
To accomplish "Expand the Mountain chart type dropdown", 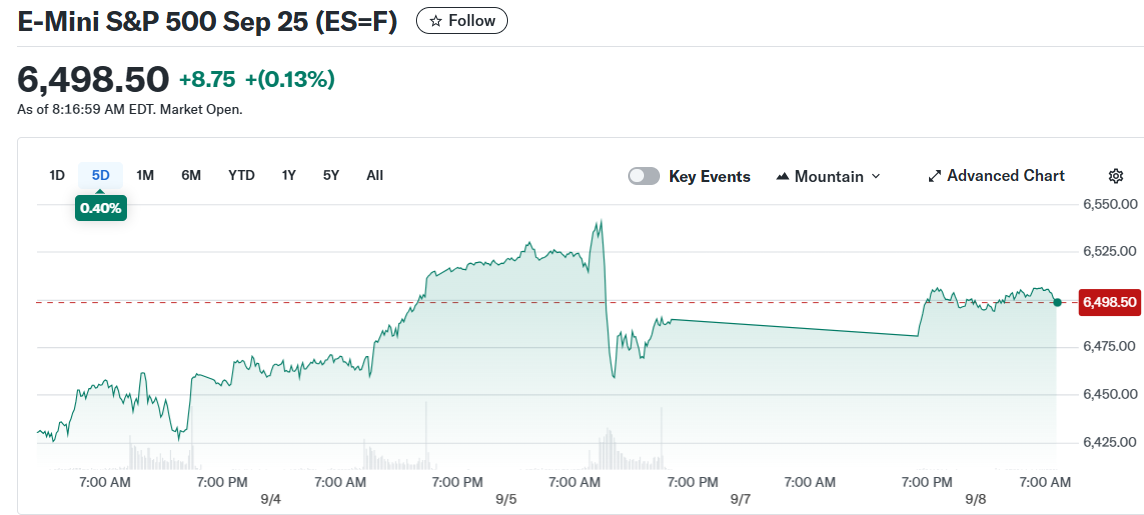I will (x=828, y=177).
